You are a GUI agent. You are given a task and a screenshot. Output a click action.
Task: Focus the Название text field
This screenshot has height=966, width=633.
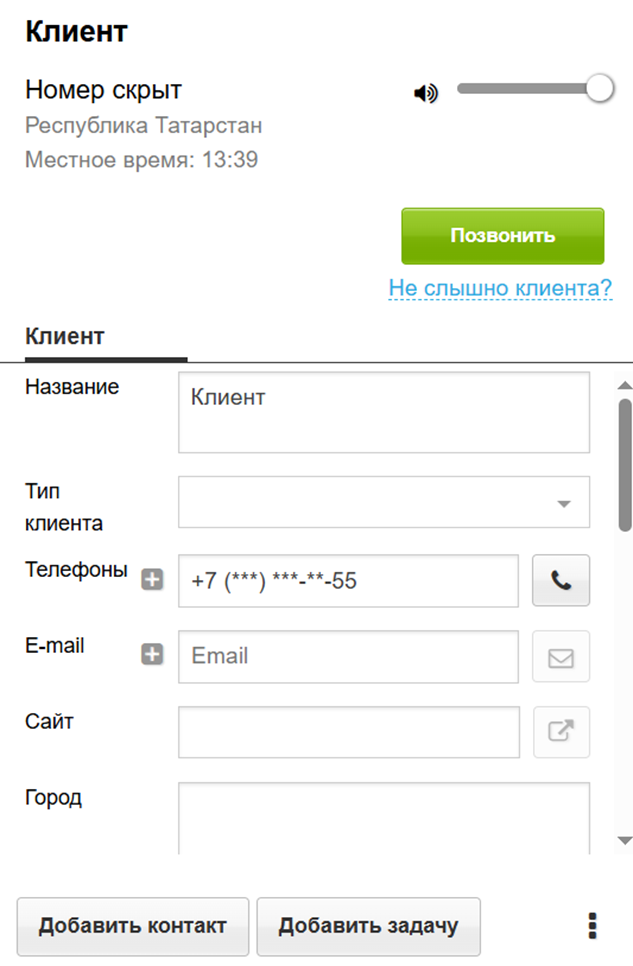(384, 412)
